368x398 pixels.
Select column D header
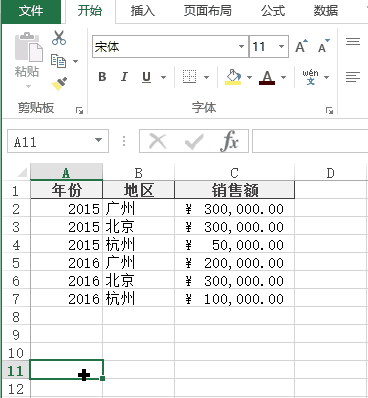tap(330, 173)
